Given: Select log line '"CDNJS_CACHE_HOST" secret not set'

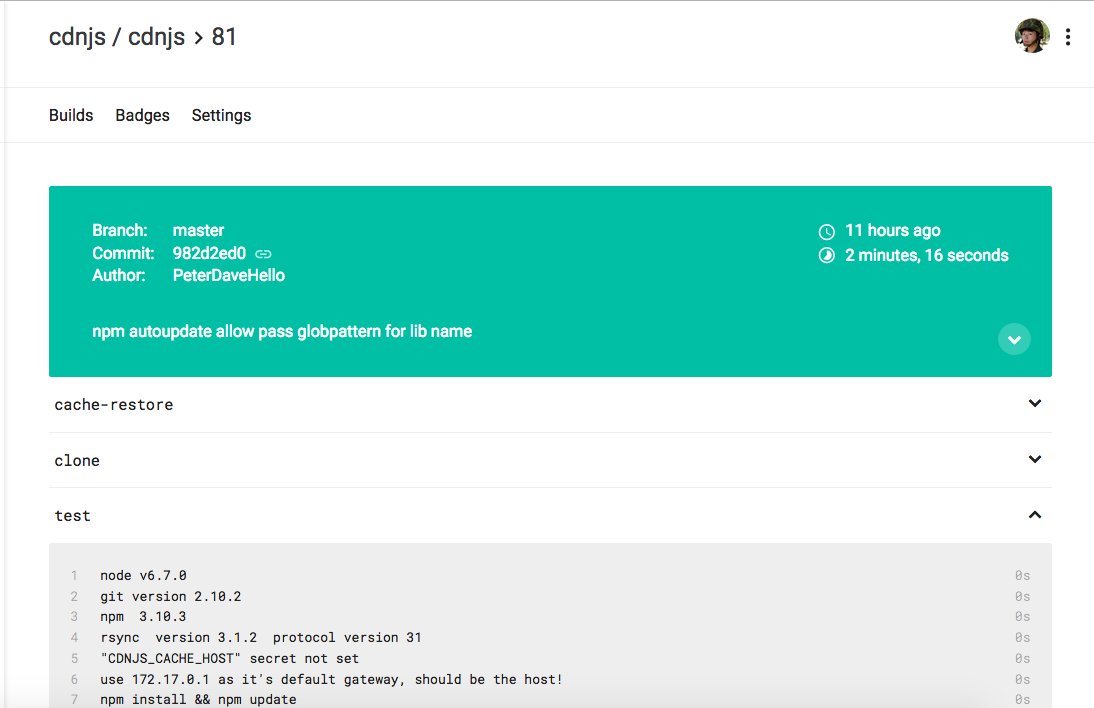Looking at the screenshot, I should click(230, 658).
